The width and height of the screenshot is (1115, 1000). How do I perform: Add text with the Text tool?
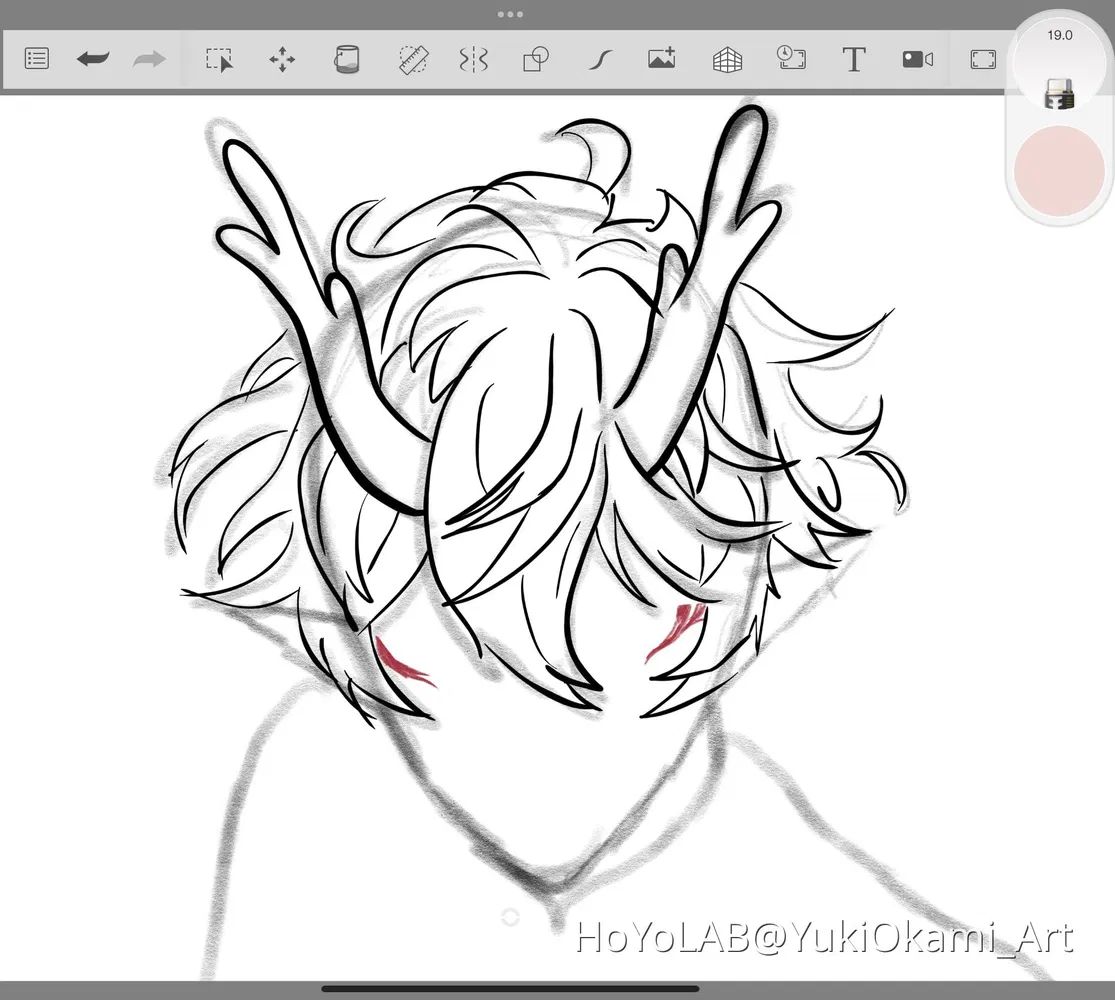[854, 60]
